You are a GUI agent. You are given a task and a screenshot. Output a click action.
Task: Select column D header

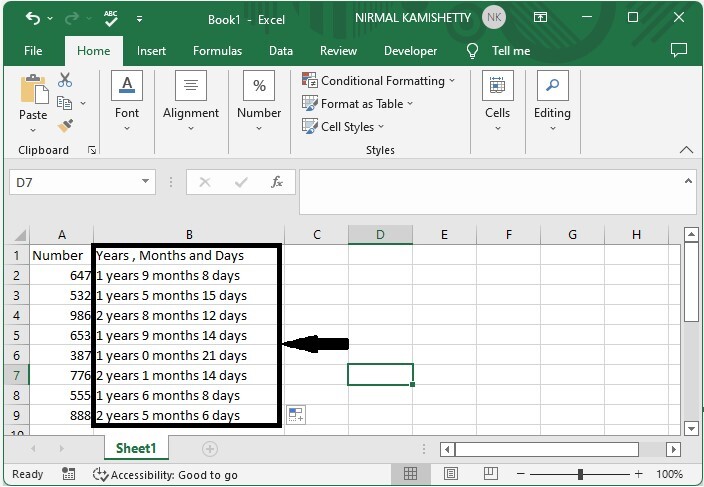(x=380, y=235)
